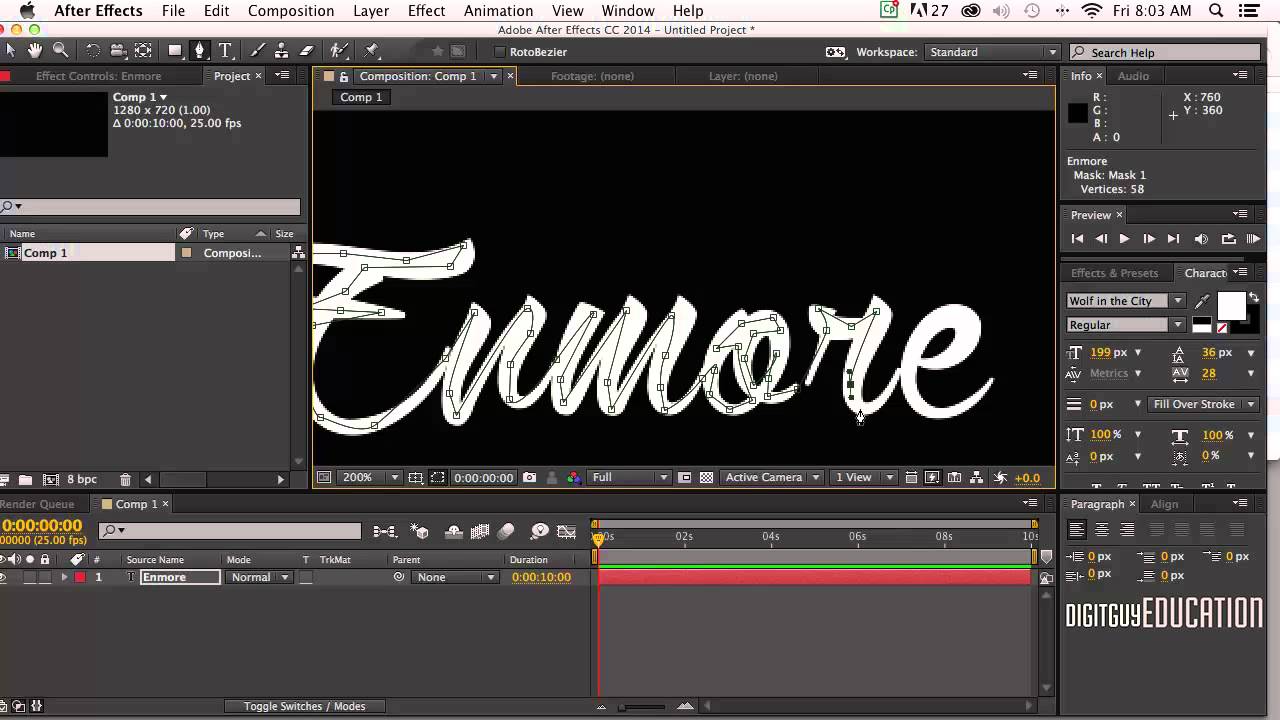Click the Toggle Switches / Modes button

pyautogui.click(x=304, y=706)
